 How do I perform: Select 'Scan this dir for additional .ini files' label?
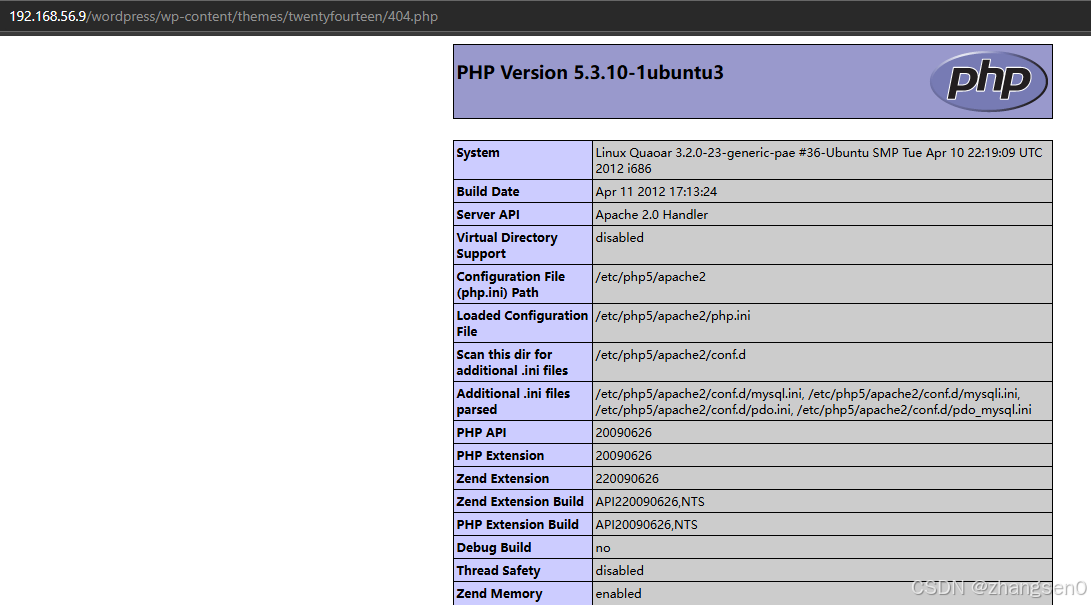(x=523, y=362)
